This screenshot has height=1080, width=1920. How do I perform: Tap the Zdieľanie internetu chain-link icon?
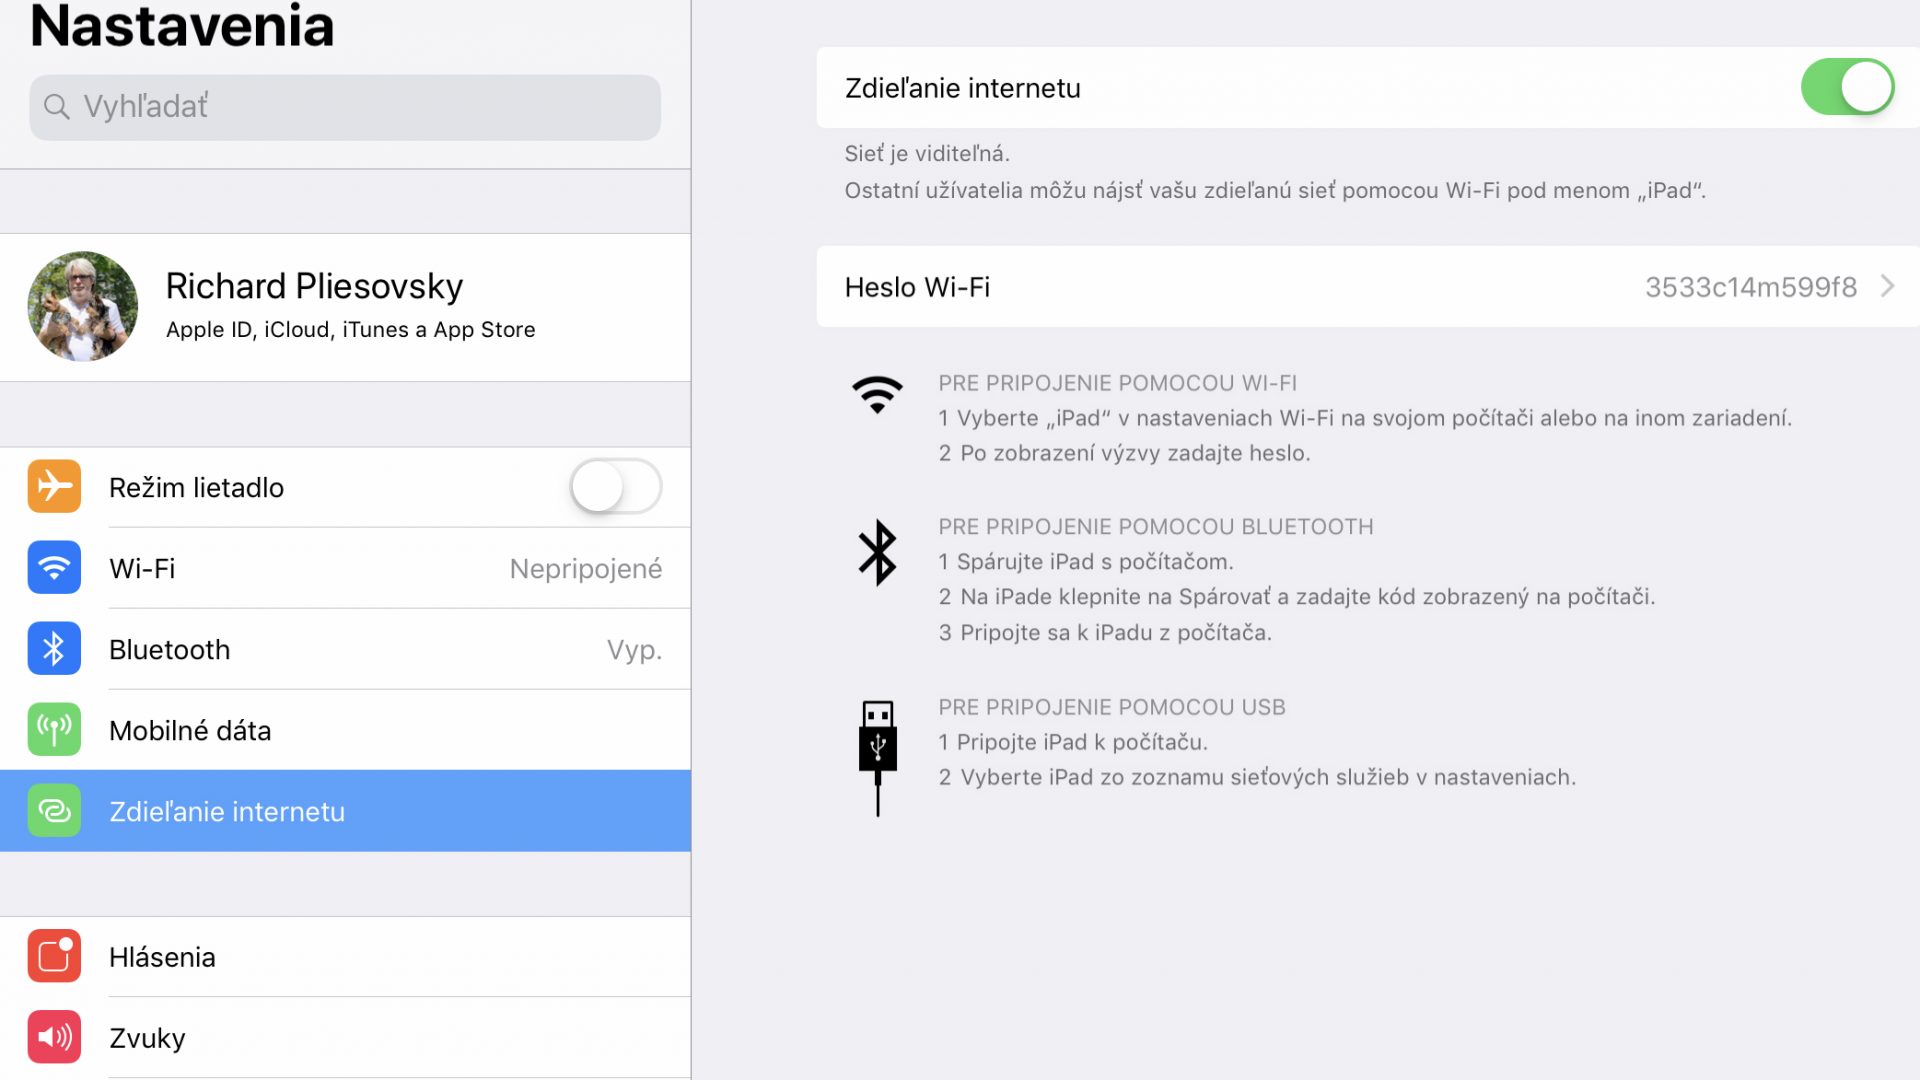[x=54, y=811]
